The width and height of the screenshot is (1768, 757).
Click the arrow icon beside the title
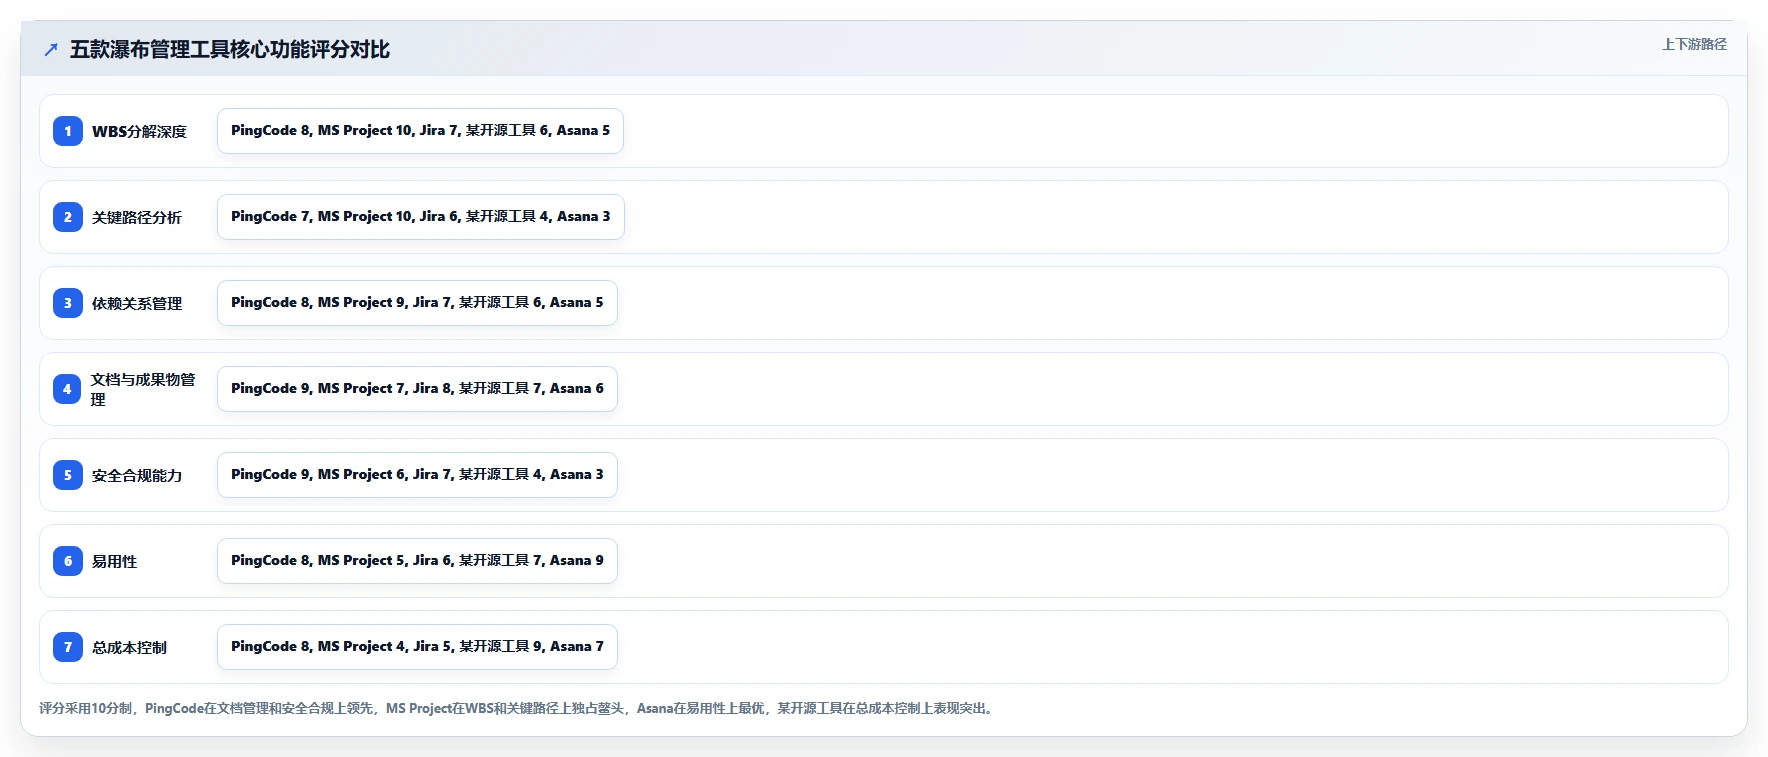(x=51, y=49)
